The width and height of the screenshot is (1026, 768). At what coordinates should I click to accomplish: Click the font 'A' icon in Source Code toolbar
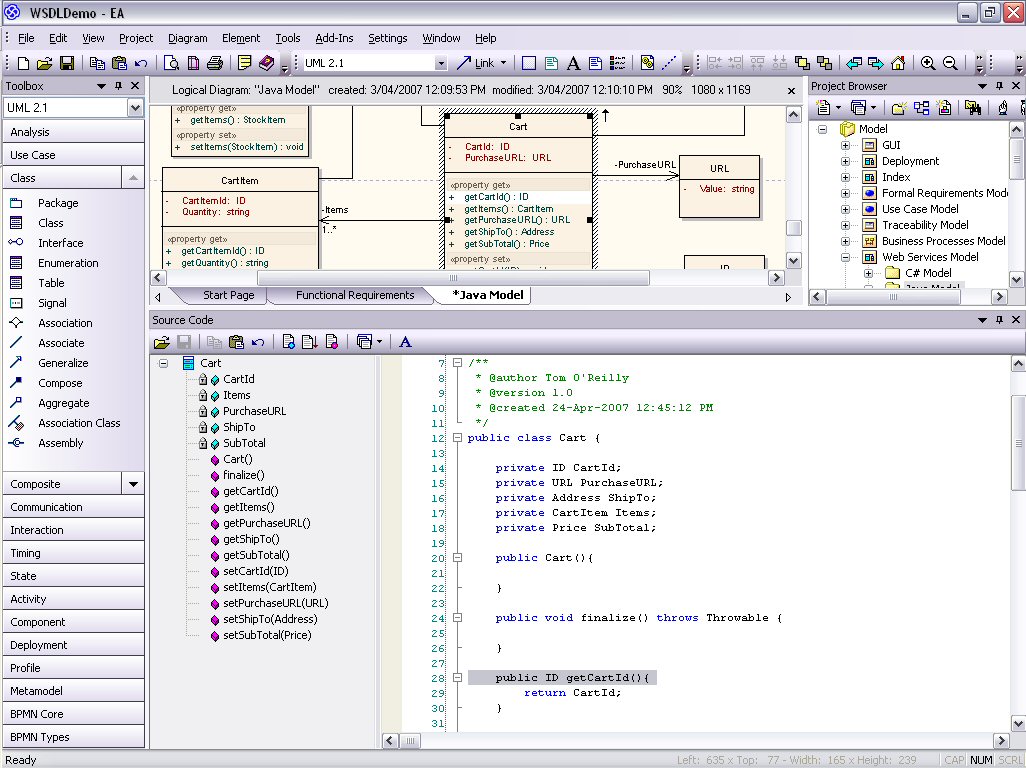pos(405,342)
